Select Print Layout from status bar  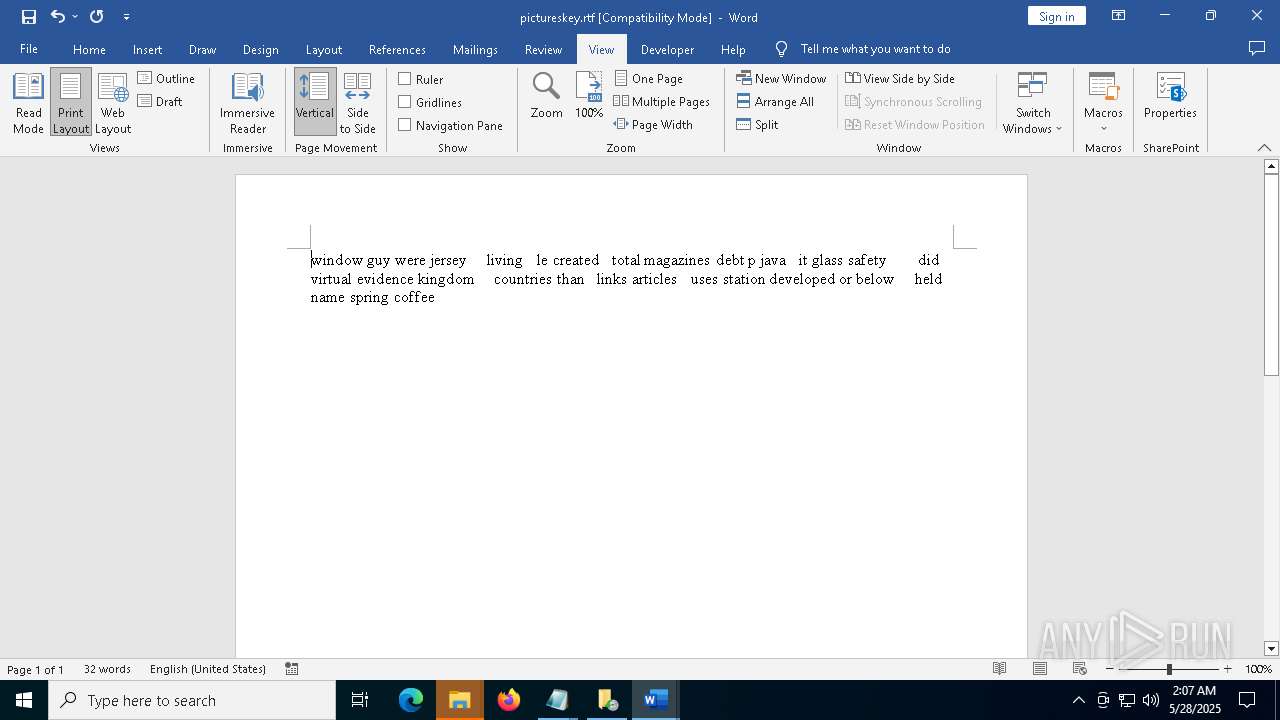1040,669
